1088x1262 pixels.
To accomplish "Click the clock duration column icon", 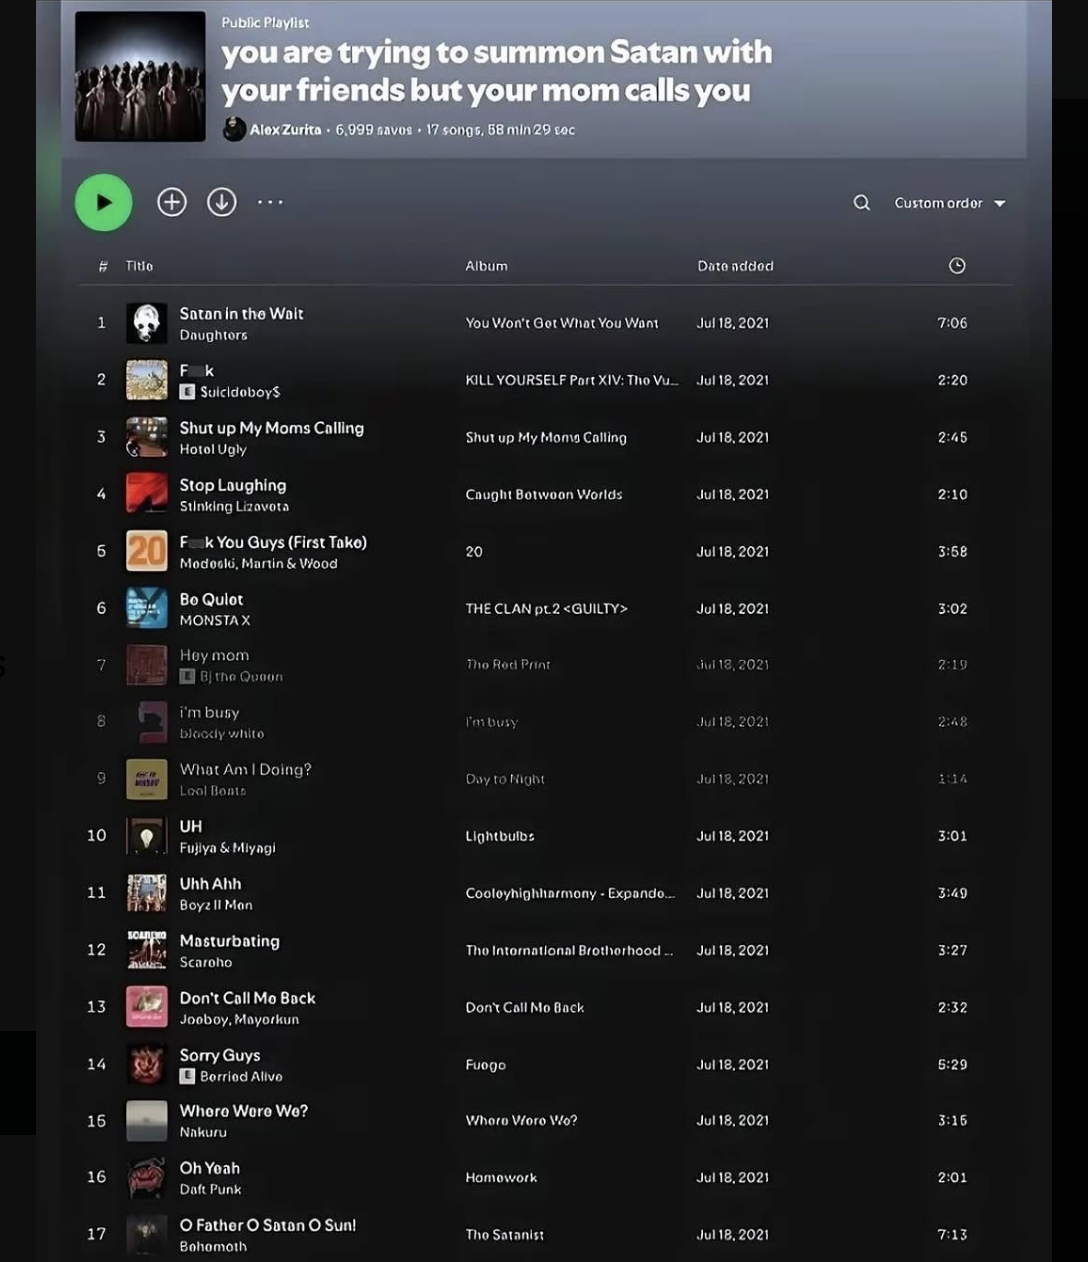I will [x=957, y=266].
